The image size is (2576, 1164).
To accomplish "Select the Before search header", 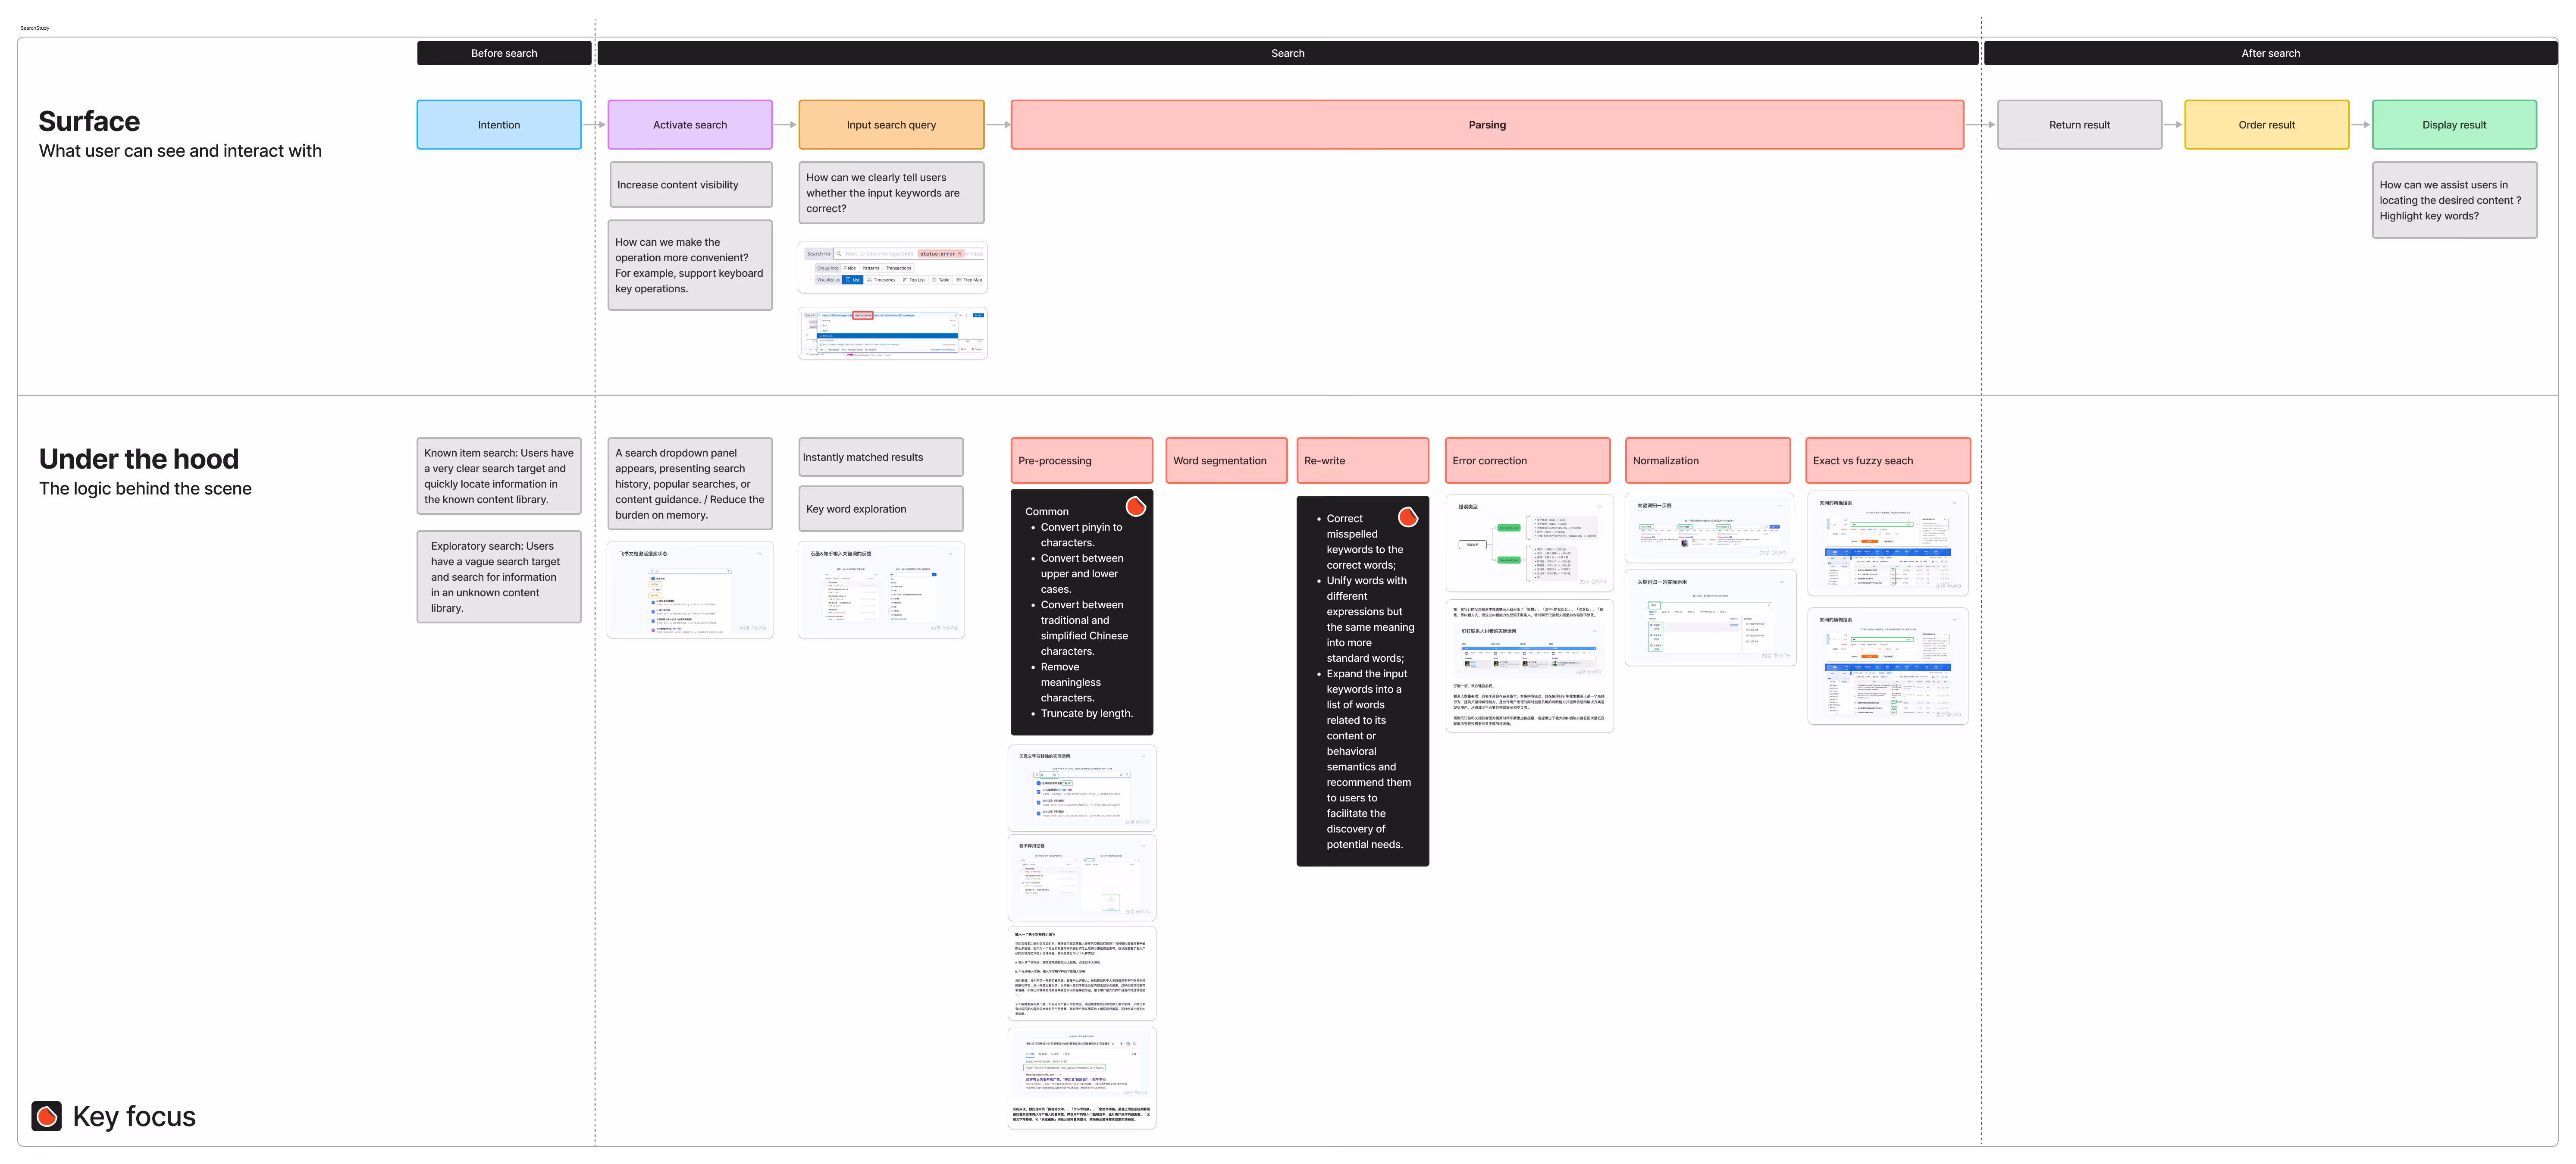I will click(x=504, y=53).
